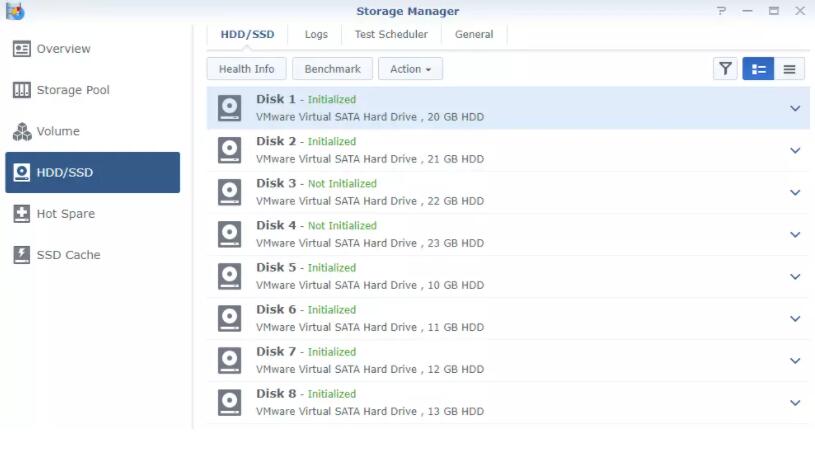Click the SSD Cache lightning icon
Image resolution: width=815 pixels, height=449 pixels.
pyautogui.click(x=21, y=255)
